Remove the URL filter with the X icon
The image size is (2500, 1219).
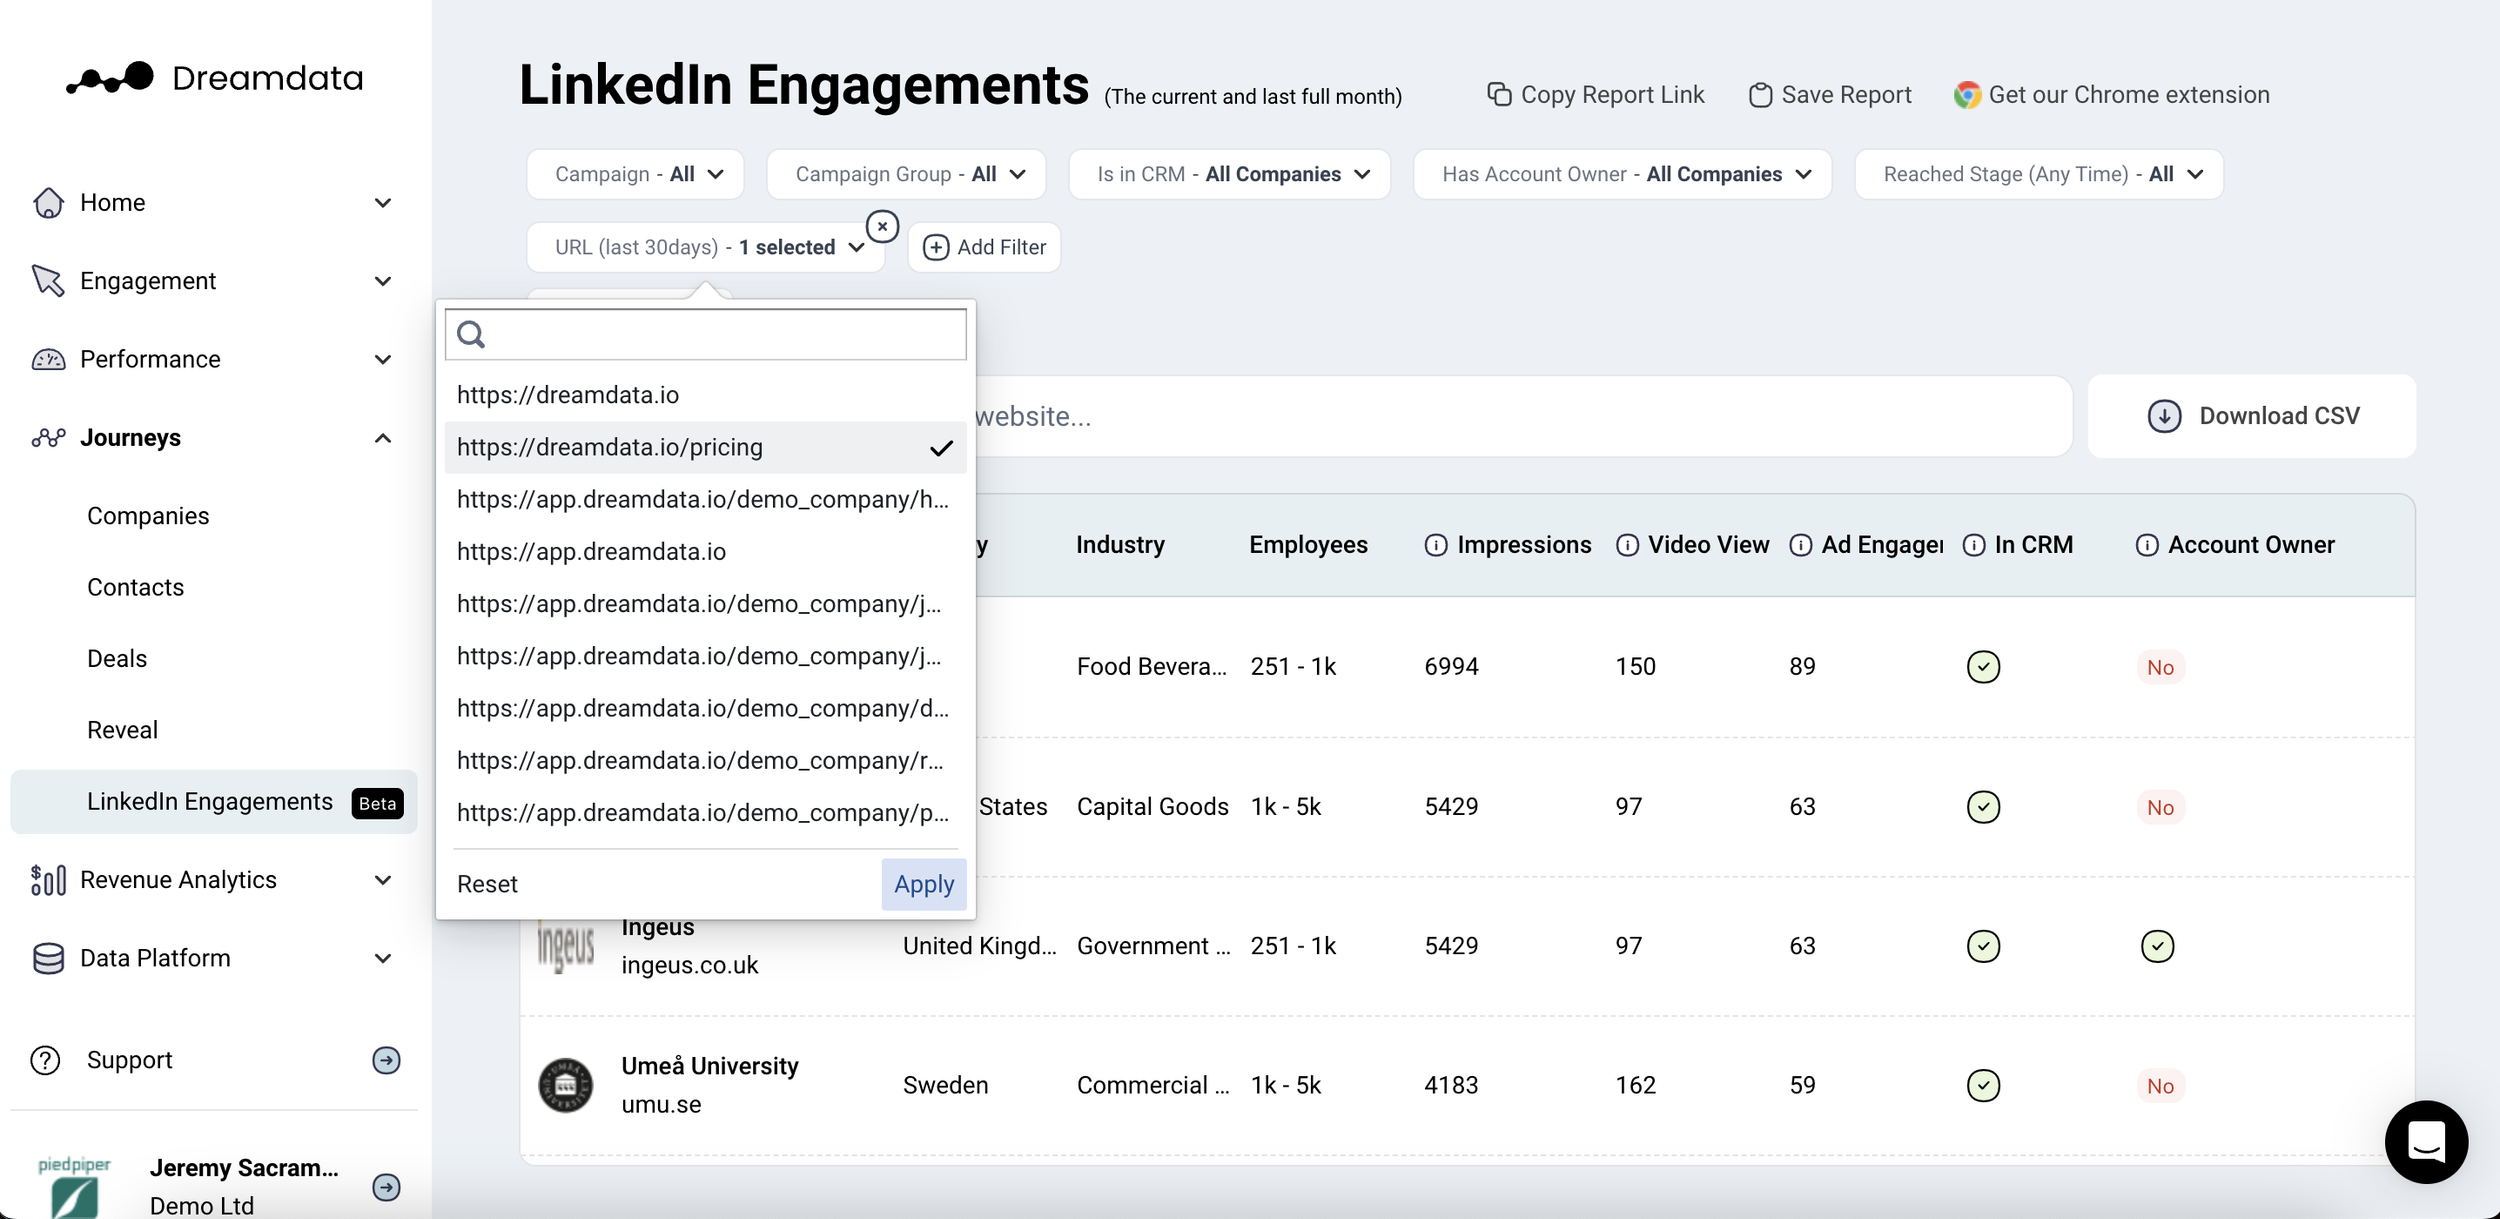[x=882, y=227]
